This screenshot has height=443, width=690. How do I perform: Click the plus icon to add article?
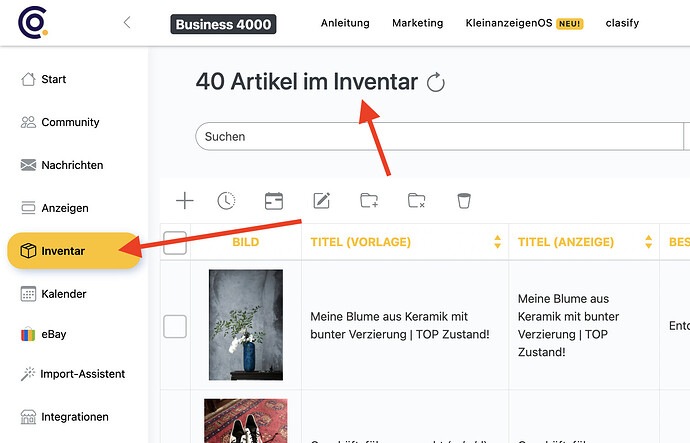[x=185, y=201]
